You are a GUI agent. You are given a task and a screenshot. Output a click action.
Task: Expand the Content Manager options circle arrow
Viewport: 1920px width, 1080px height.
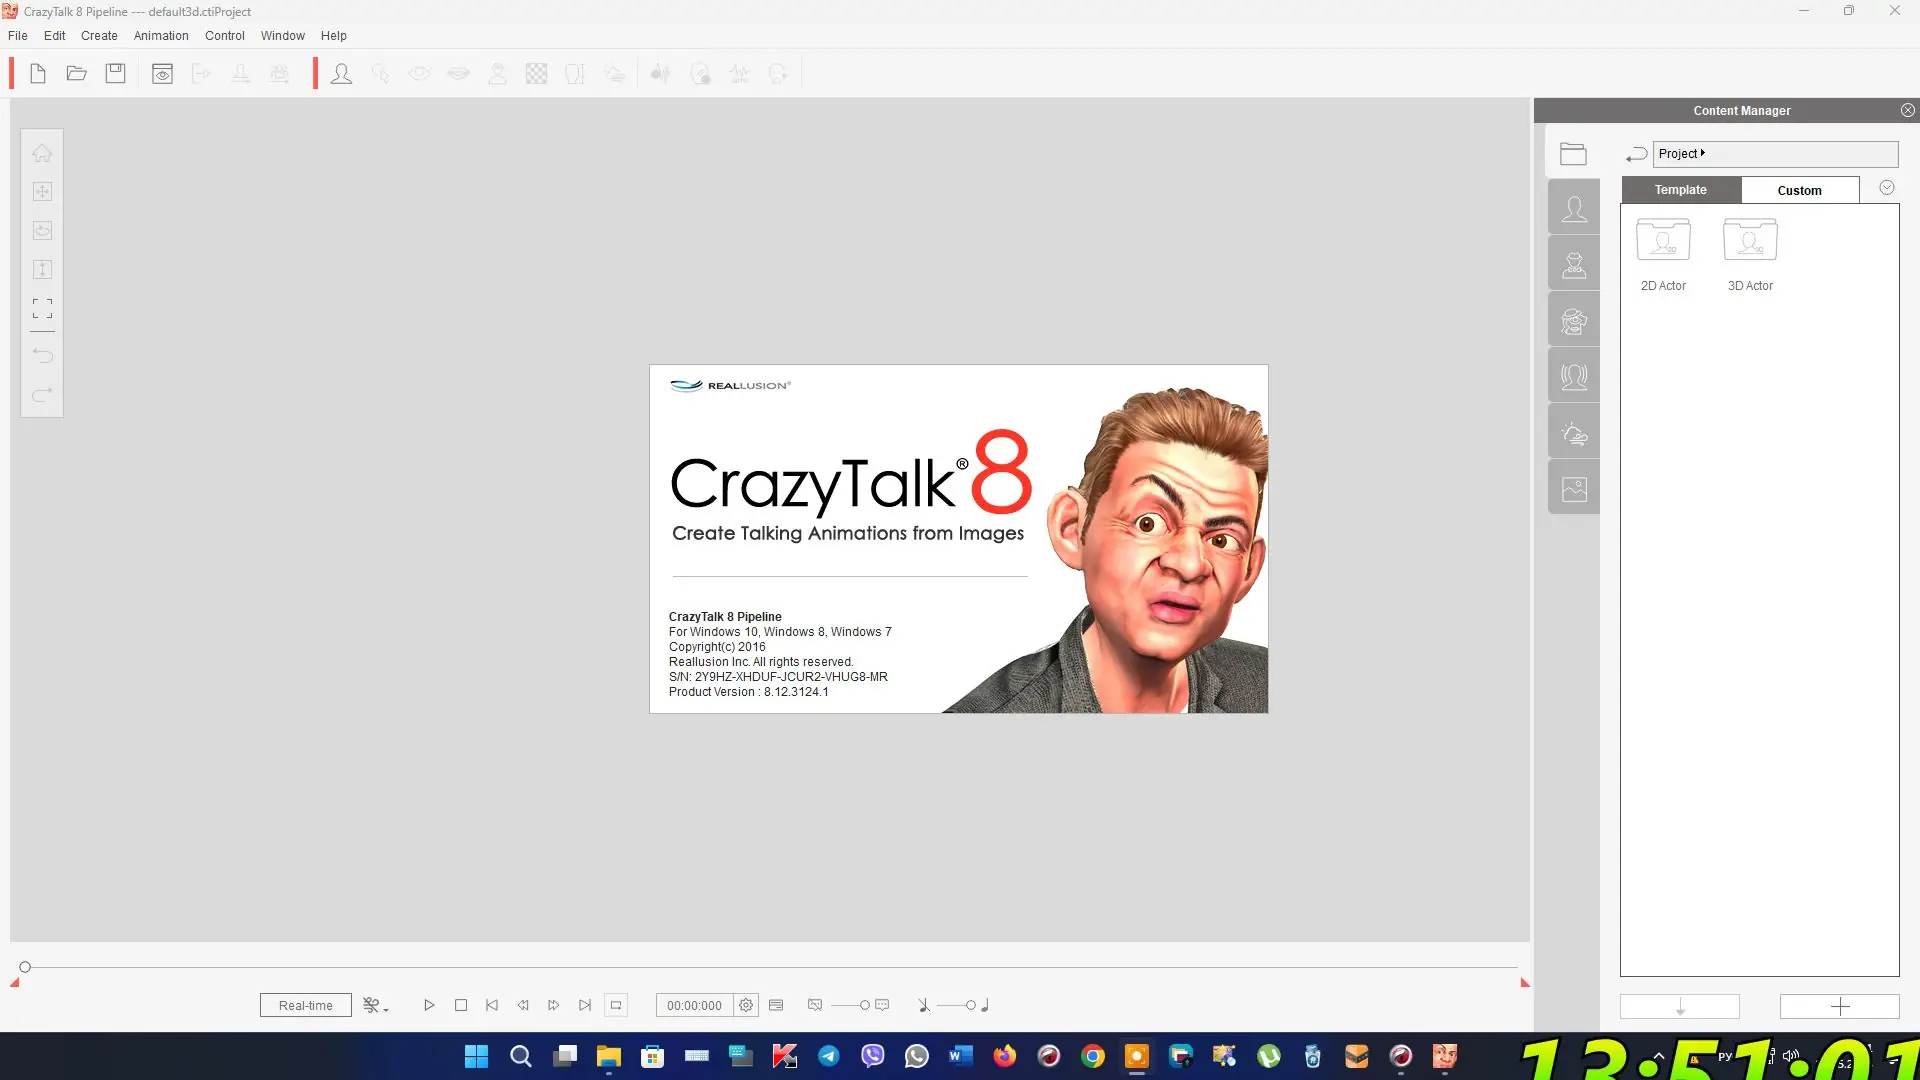click(1887, 188)
